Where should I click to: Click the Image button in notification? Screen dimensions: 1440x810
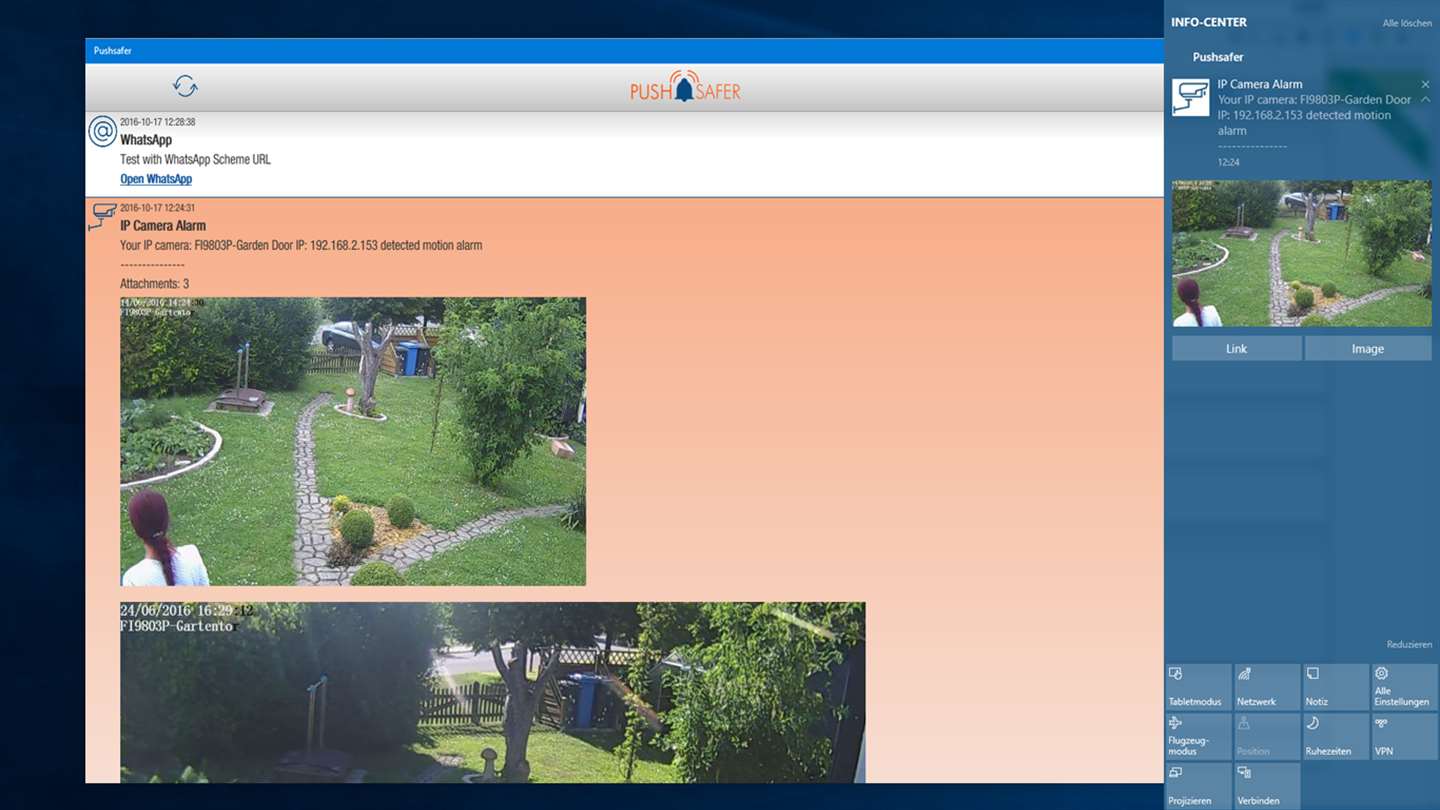(x=1368, y=348)
